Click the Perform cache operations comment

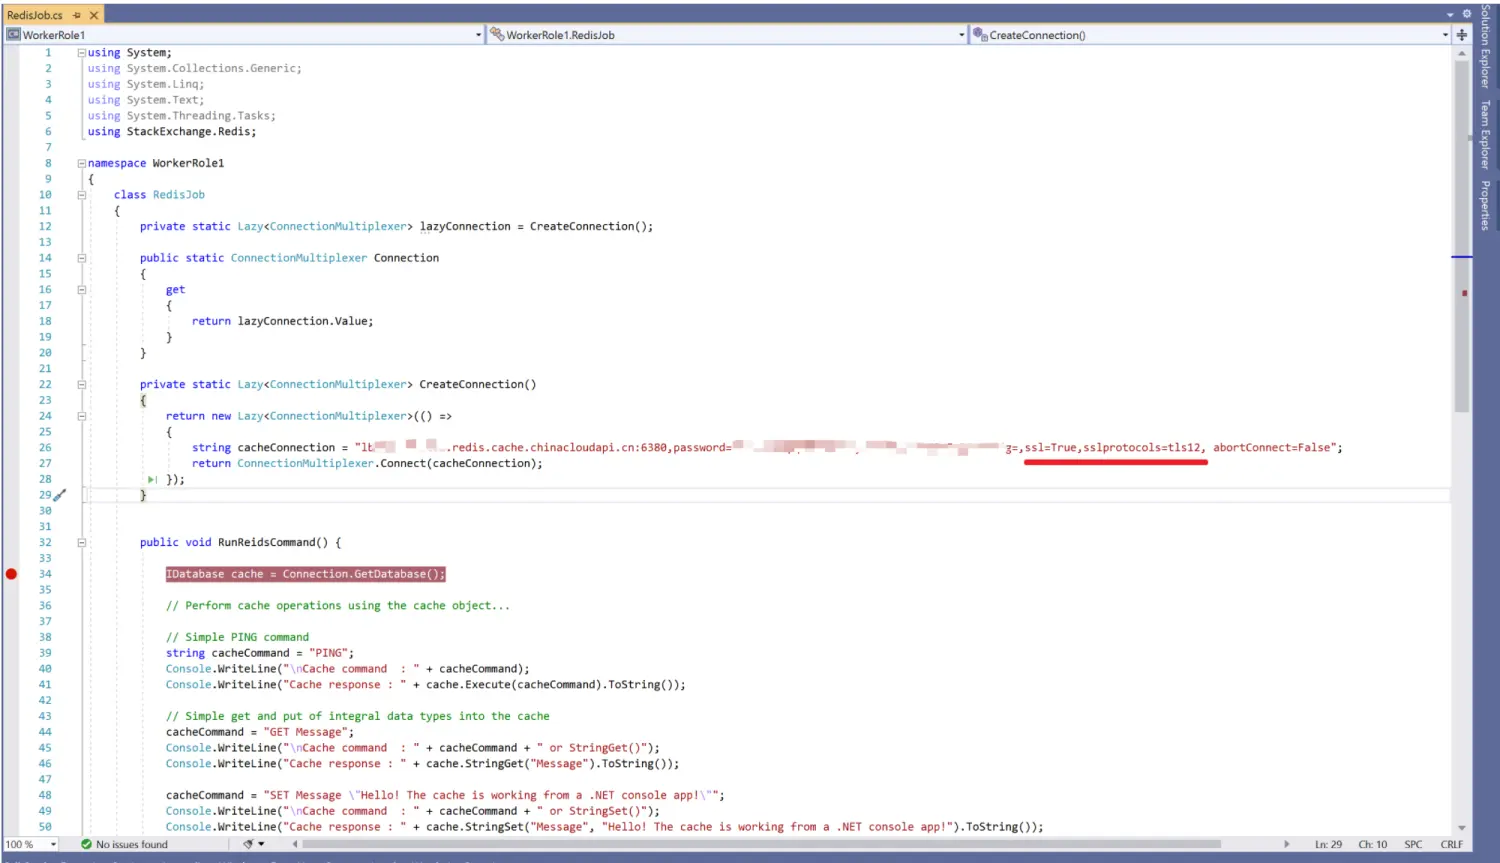click(x=338, y=606)
